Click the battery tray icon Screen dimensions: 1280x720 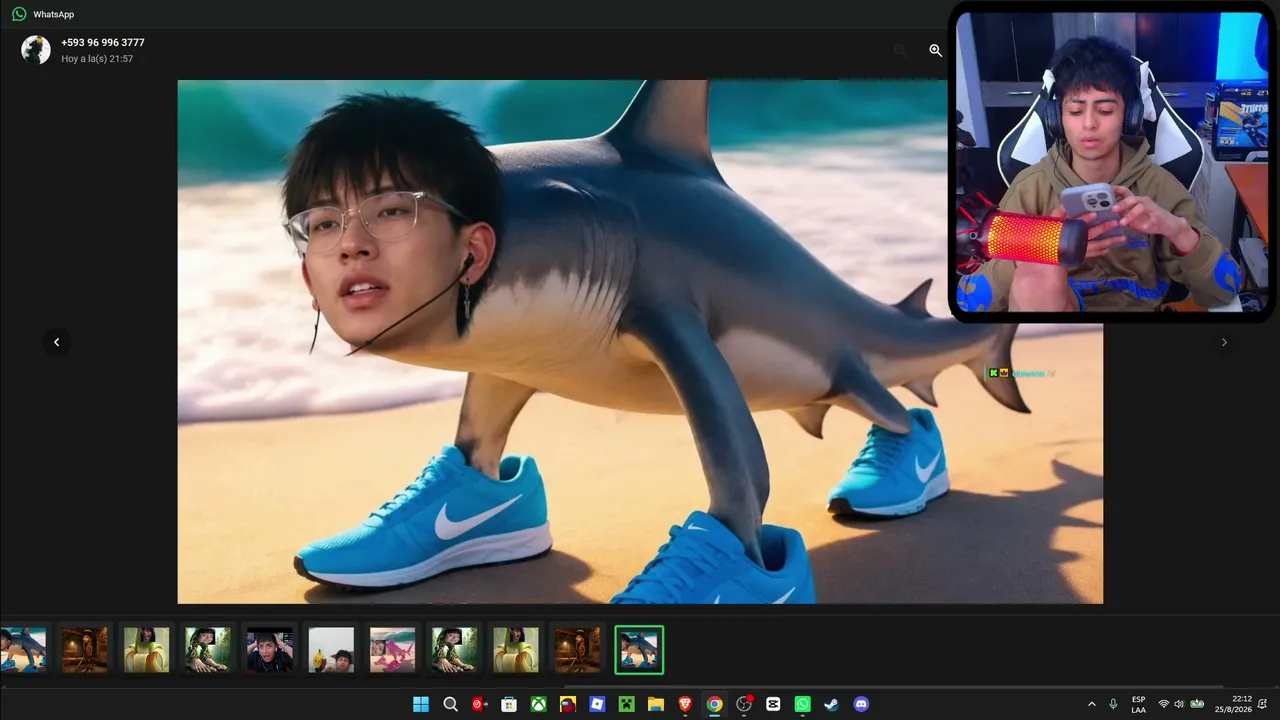pos(1197,704)
